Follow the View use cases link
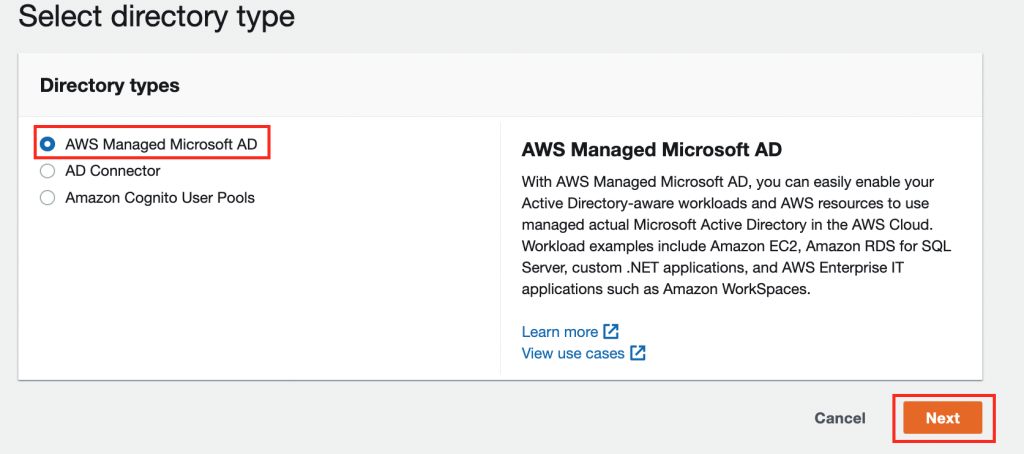Image resolution: width=1024 pixels, height=454 pixels. click(573, 353)
